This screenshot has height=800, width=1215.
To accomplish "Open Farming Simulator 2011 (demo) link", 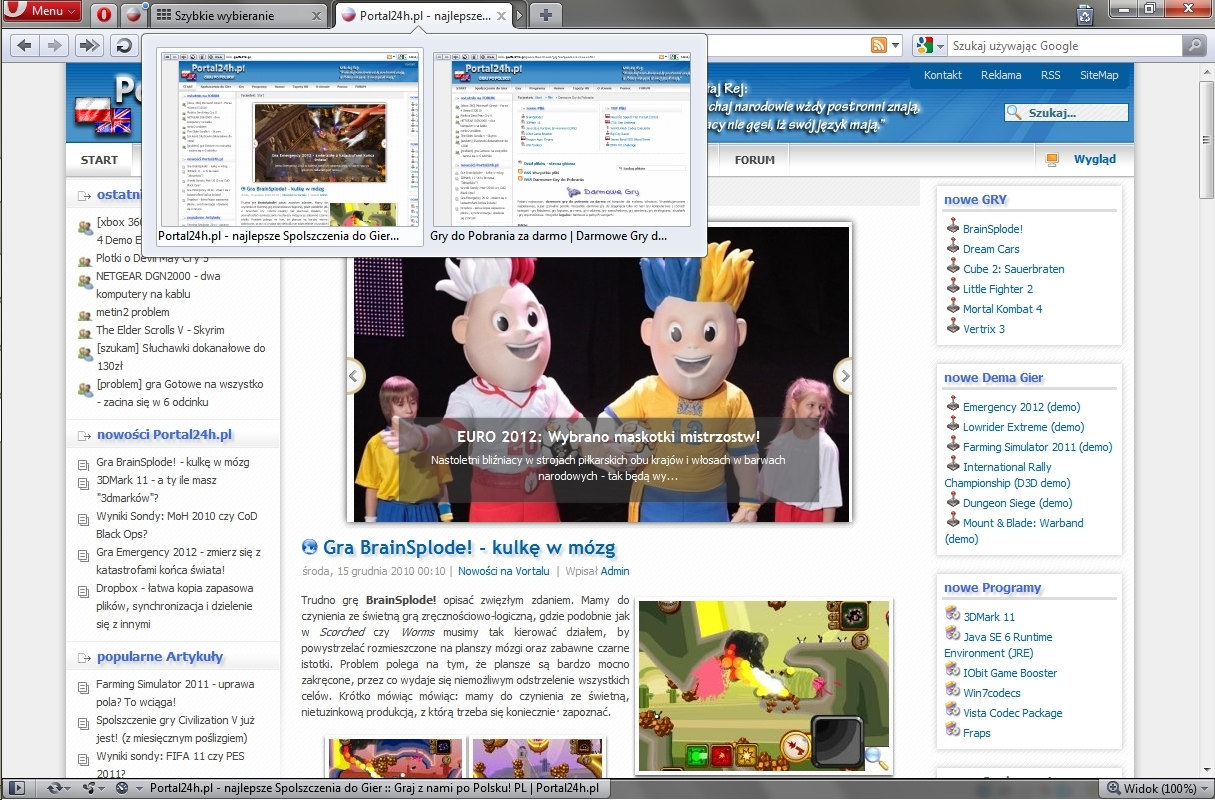I will coord(1037,447).
